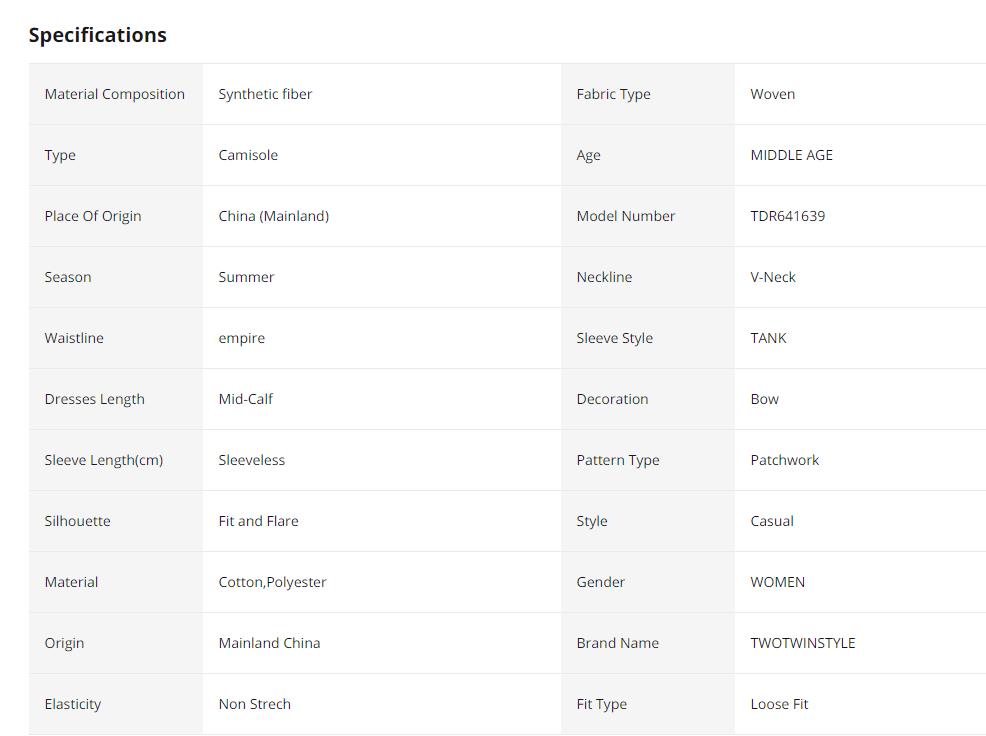
Task: Click the Summer season value
Action: point(246,277)
